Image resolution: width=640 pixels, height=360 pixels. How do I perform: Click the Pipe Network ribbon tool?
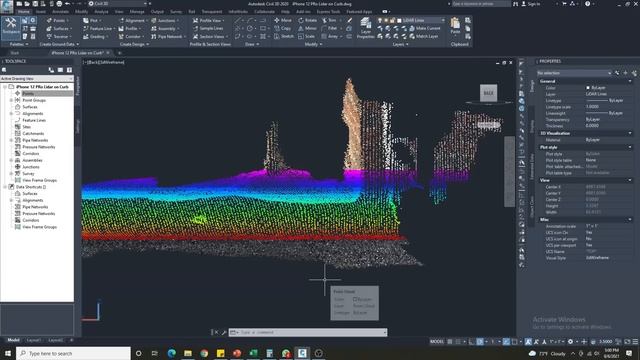tap(167, 36)
